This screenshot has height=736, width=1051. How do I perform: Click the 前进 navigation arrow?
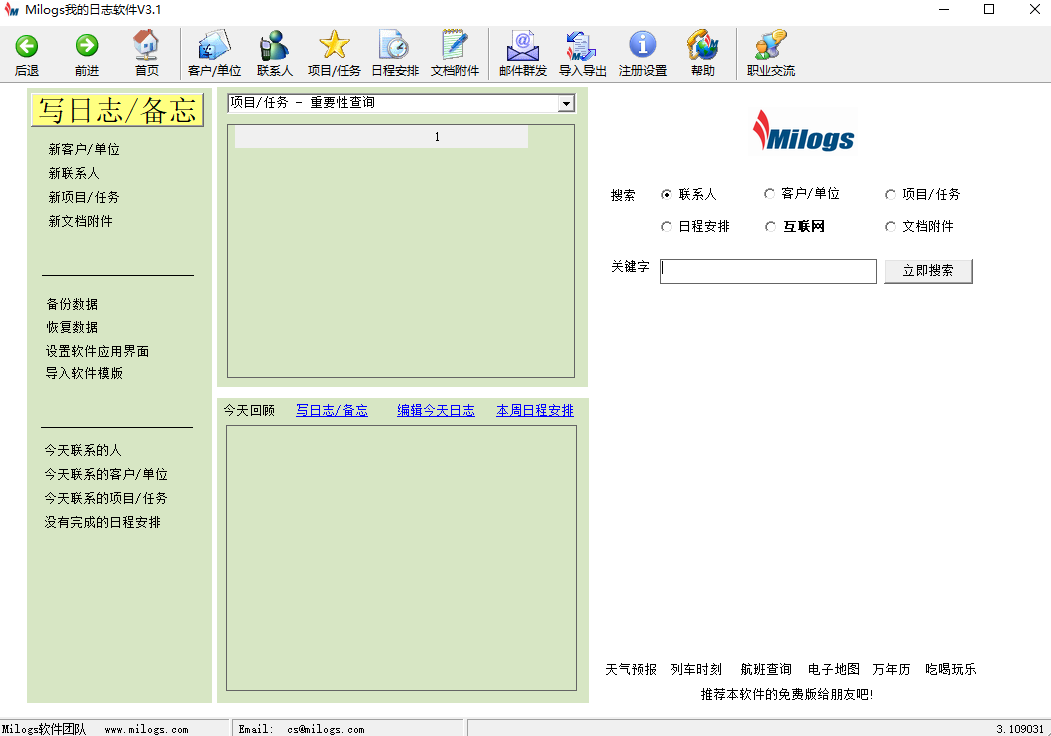(87, 44)
